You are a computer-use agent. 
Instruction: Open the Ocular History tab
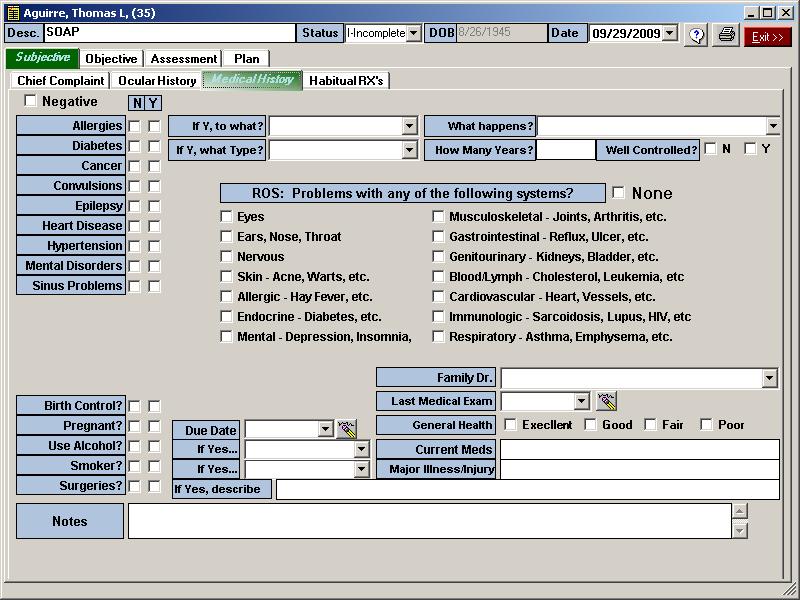click(x=156, y=80)
